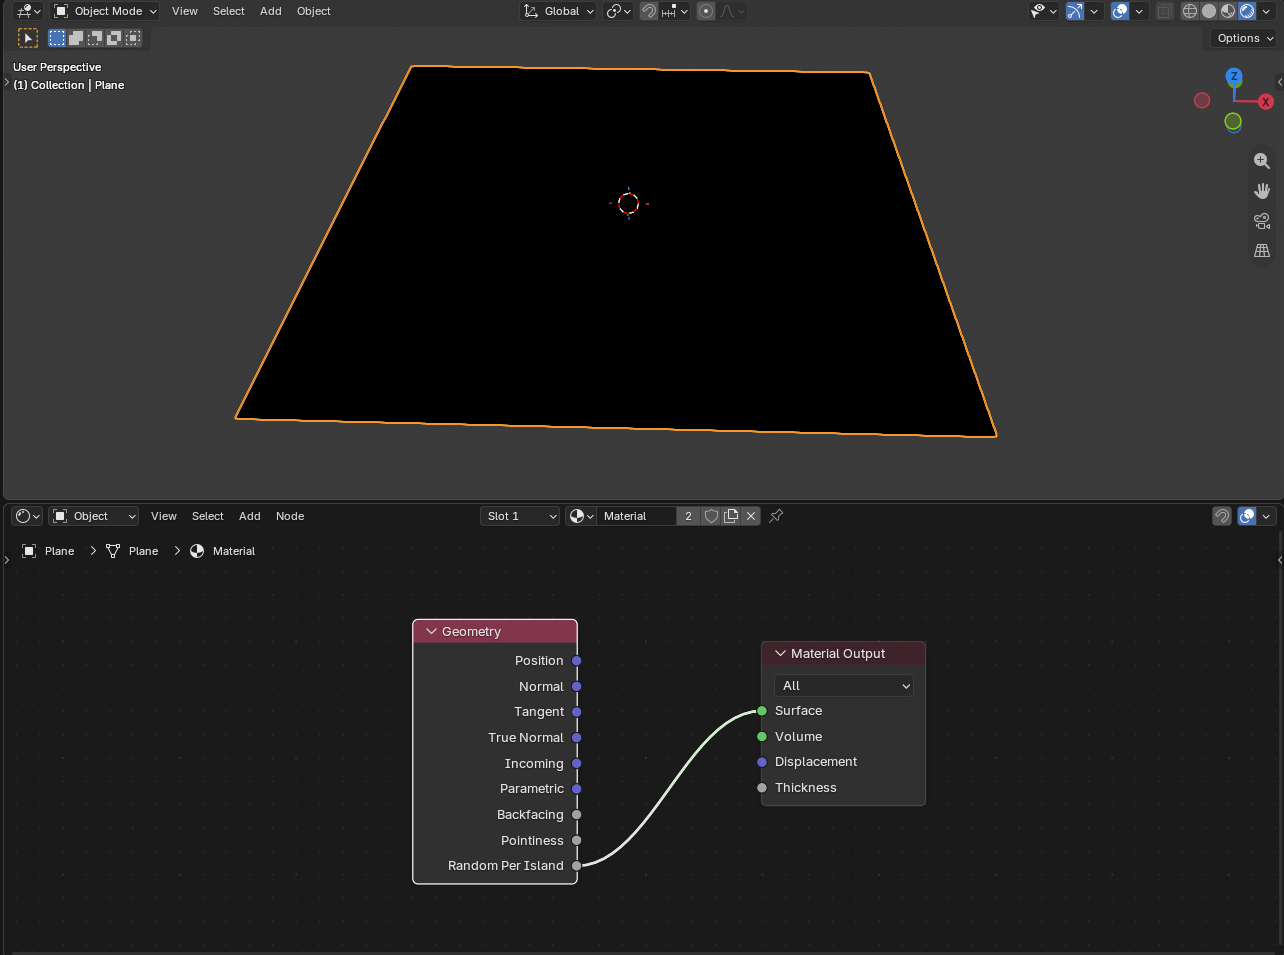Toggle the camera view icon
The width and height of the screenshot is (1284, 955).
point(1262,221)
